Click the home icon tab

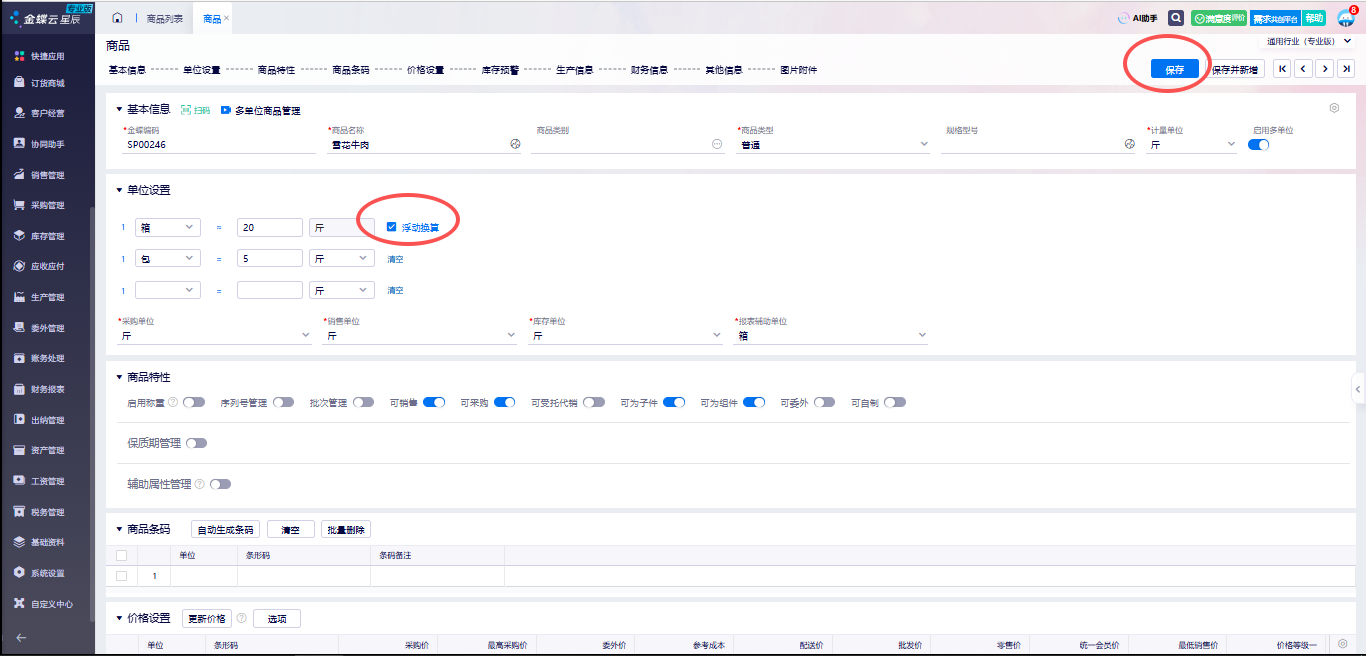[118, 18]
